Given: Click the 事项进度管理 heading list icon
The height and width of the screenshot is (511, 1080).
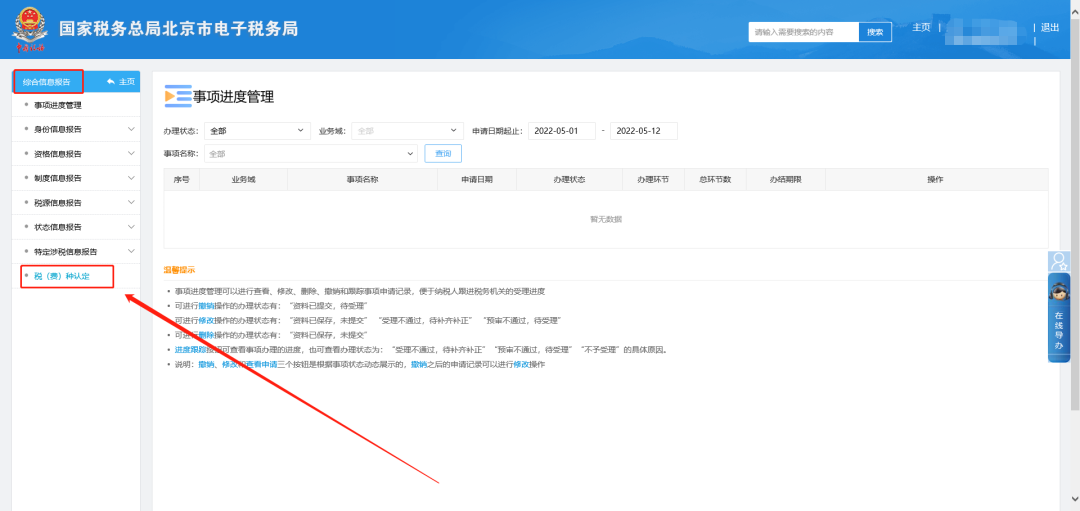Looking at the screenshot, I should click(x=177, y=96).
